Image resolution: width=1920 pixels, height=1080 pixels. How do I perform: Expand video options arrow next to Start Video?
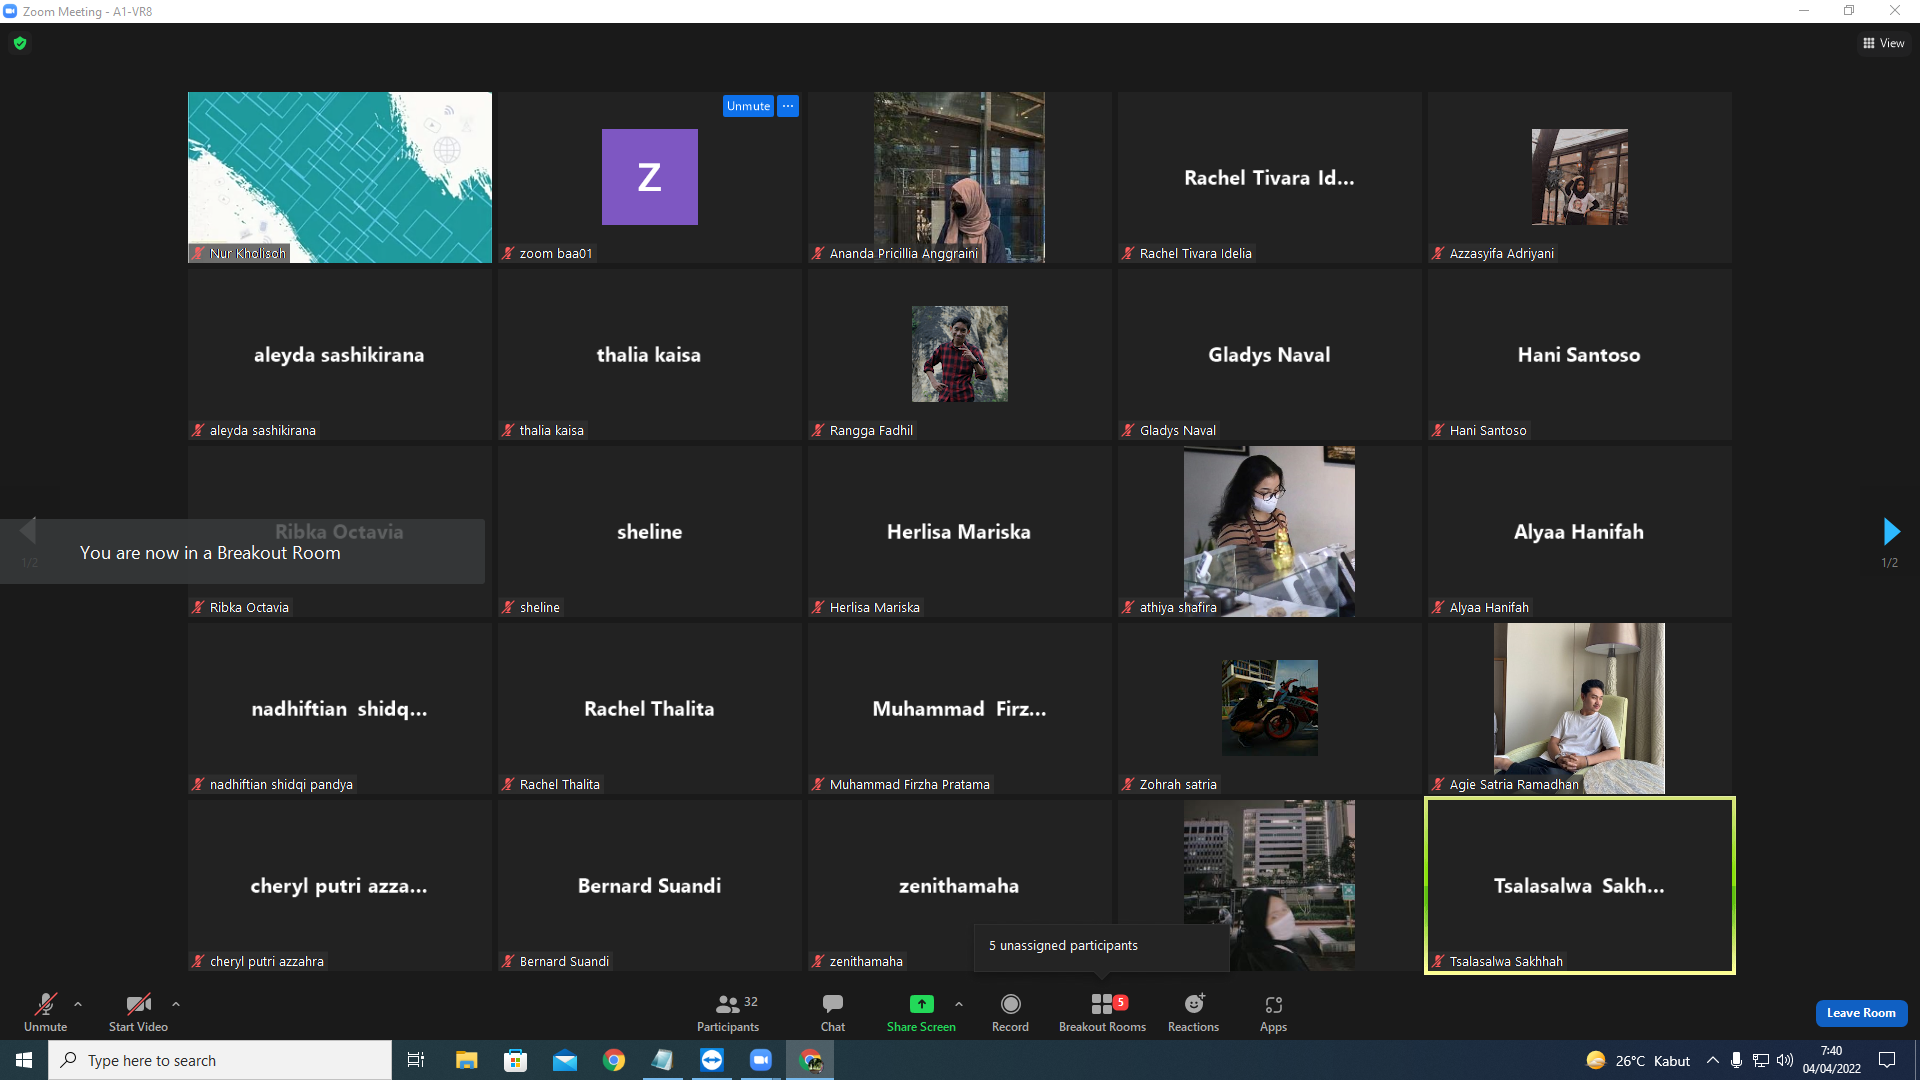click(176, 1004)
